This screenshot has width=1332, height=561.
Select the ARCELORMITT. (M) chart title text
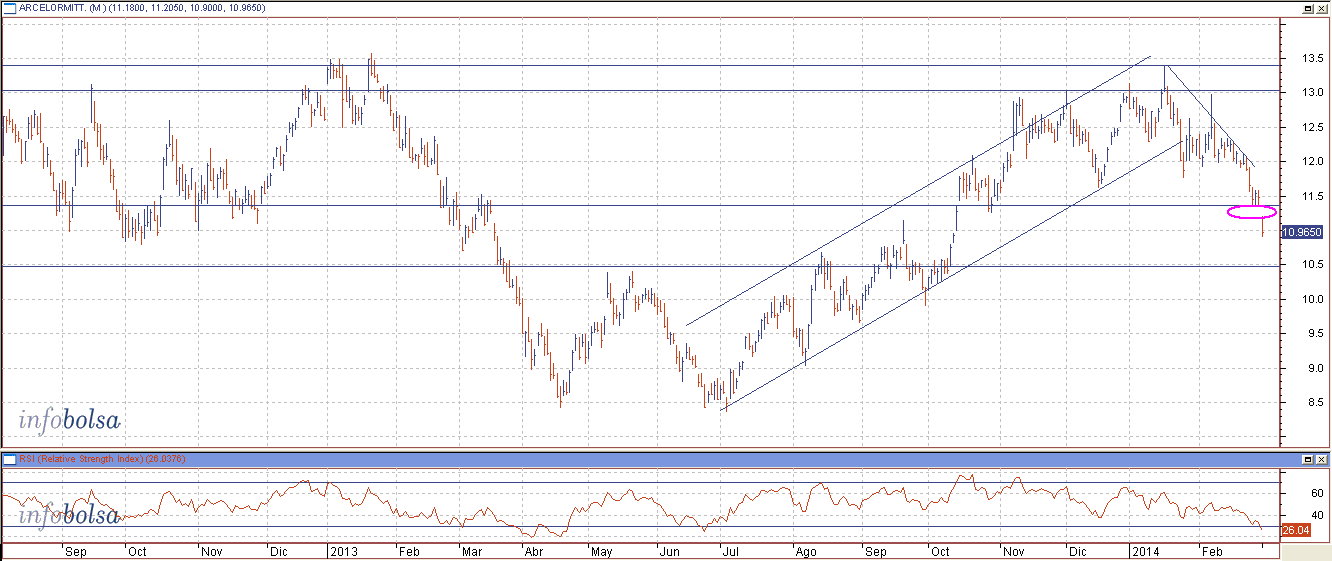(63, 7)
